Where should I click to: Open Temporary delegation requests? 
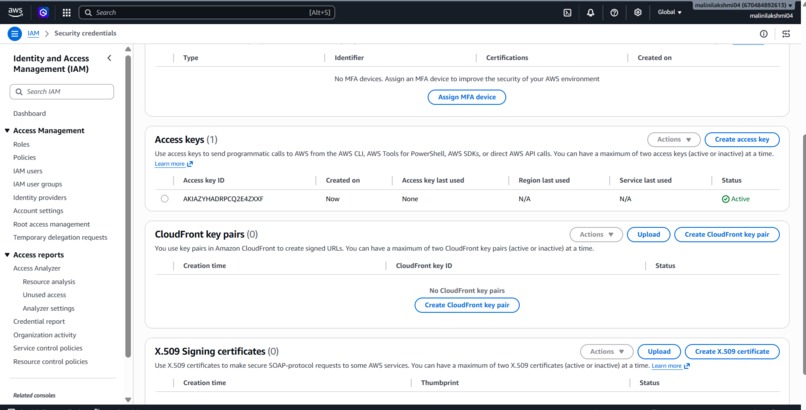pyautogui.click(x=60, y=237)
